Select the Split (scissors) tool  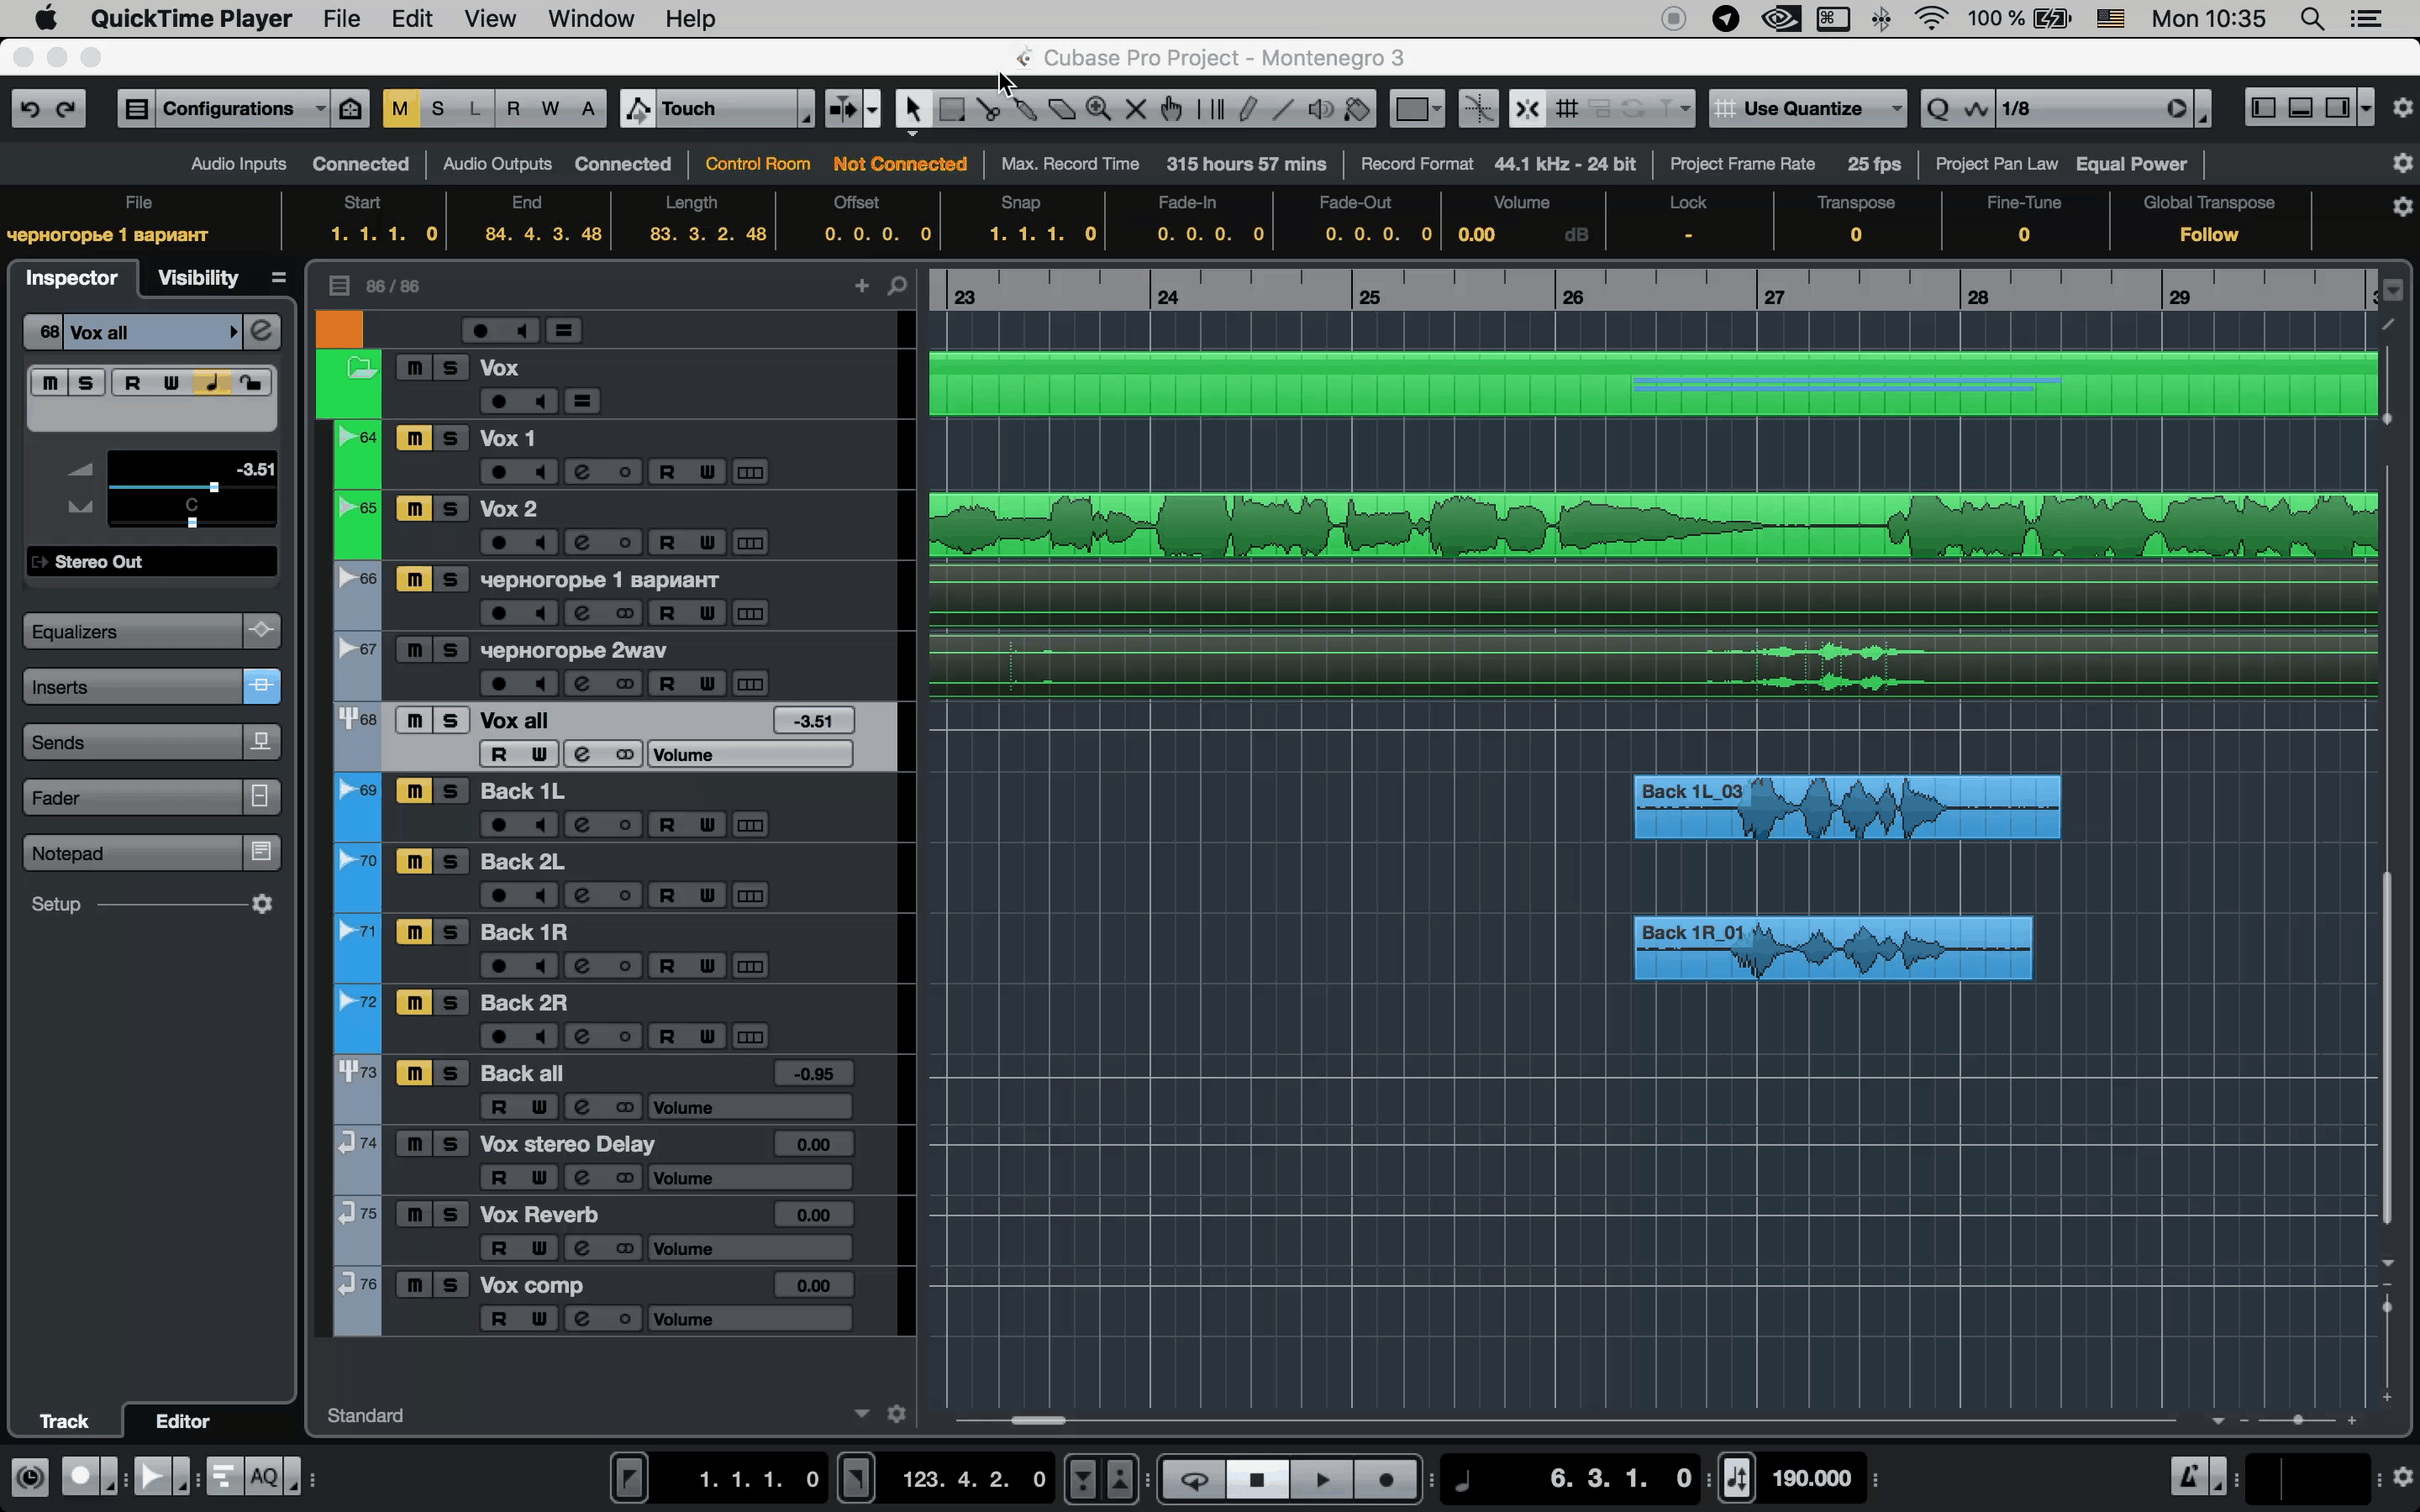click(988, 109)
